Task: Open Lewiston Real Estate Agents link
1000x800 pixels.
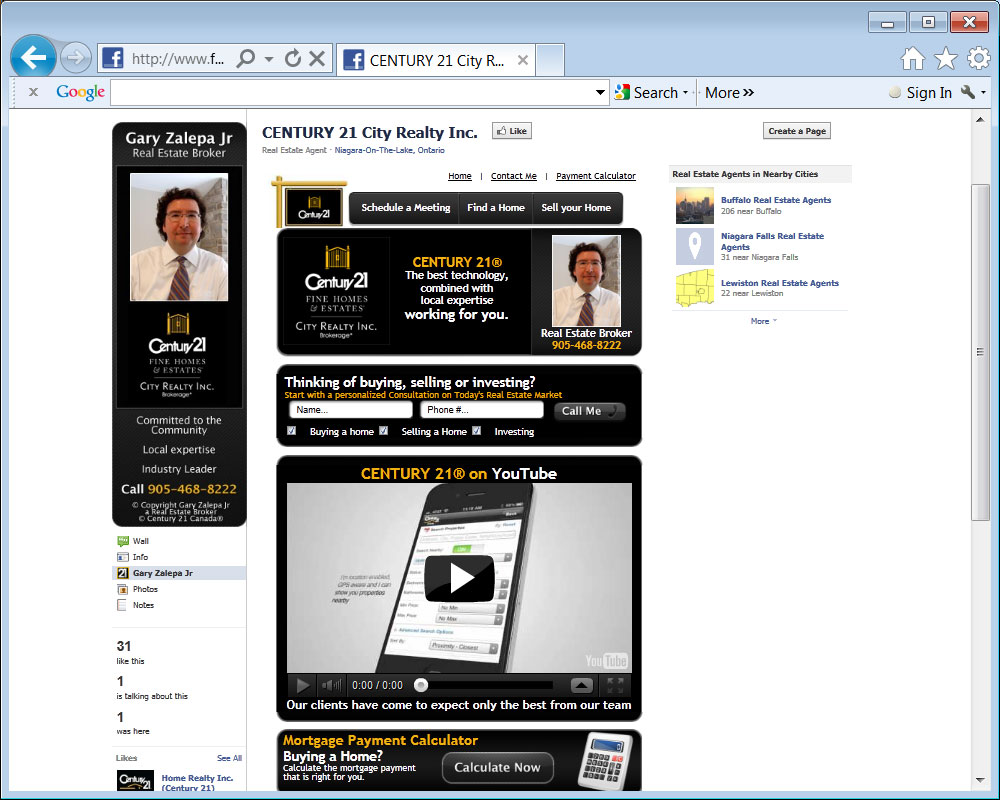Action: click(x=779, y=283)
